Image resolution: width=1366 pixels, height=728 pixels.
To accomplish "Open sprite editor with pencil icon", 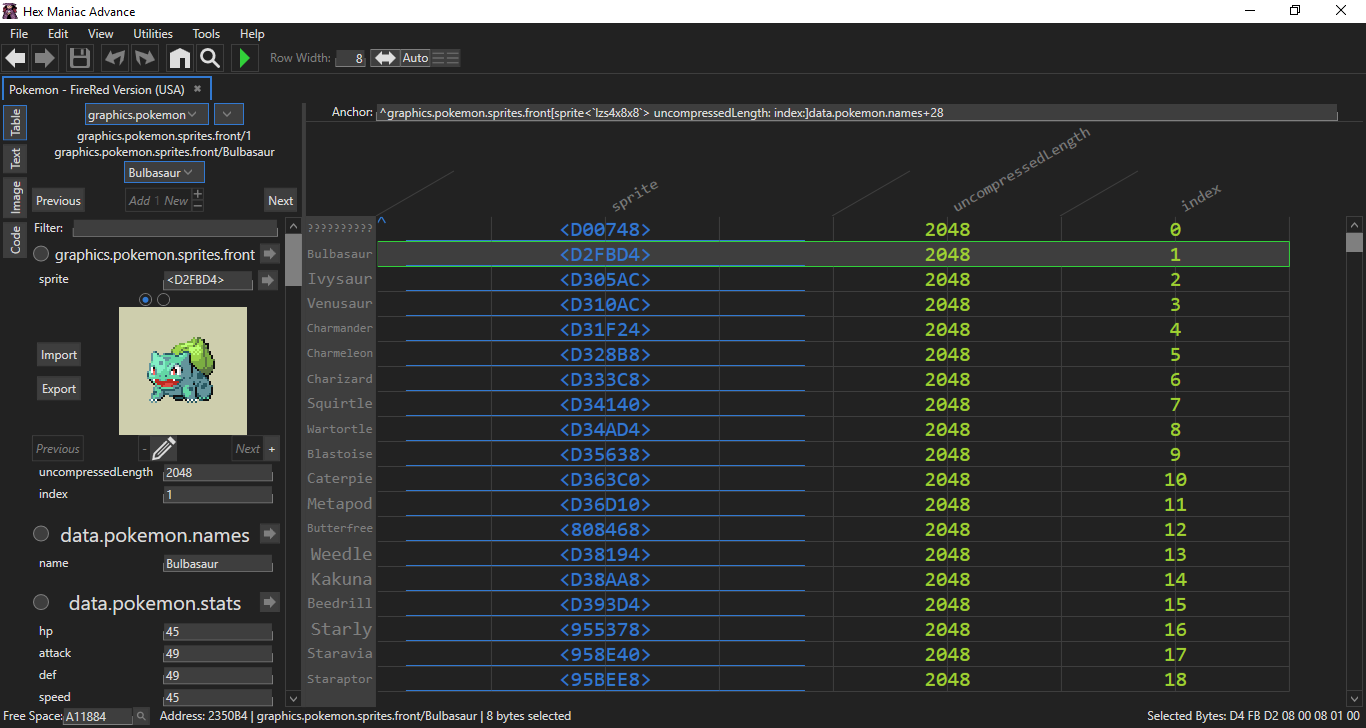I will point(164,448).
